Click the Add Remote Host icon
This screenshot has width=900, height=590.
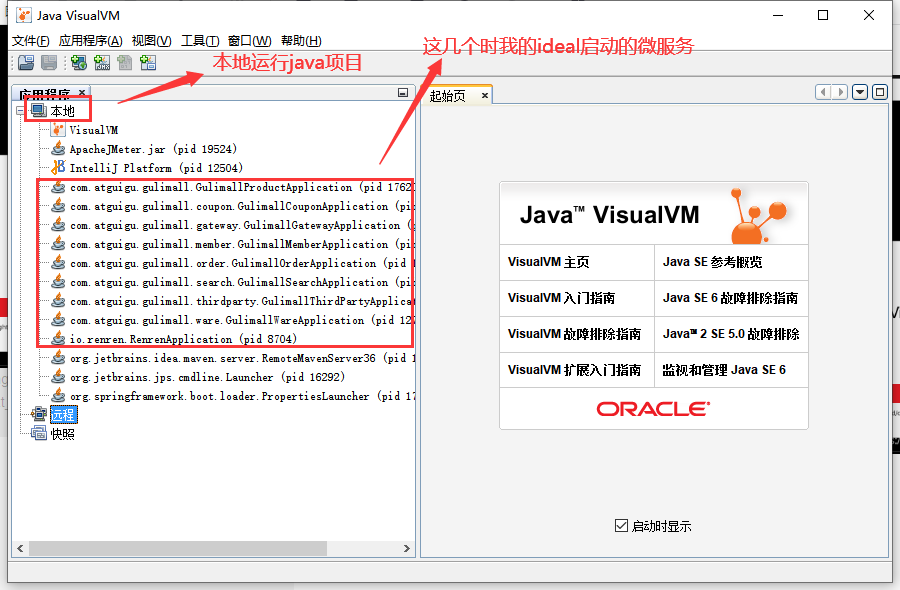pyautogui.click(x=78, y=62)
